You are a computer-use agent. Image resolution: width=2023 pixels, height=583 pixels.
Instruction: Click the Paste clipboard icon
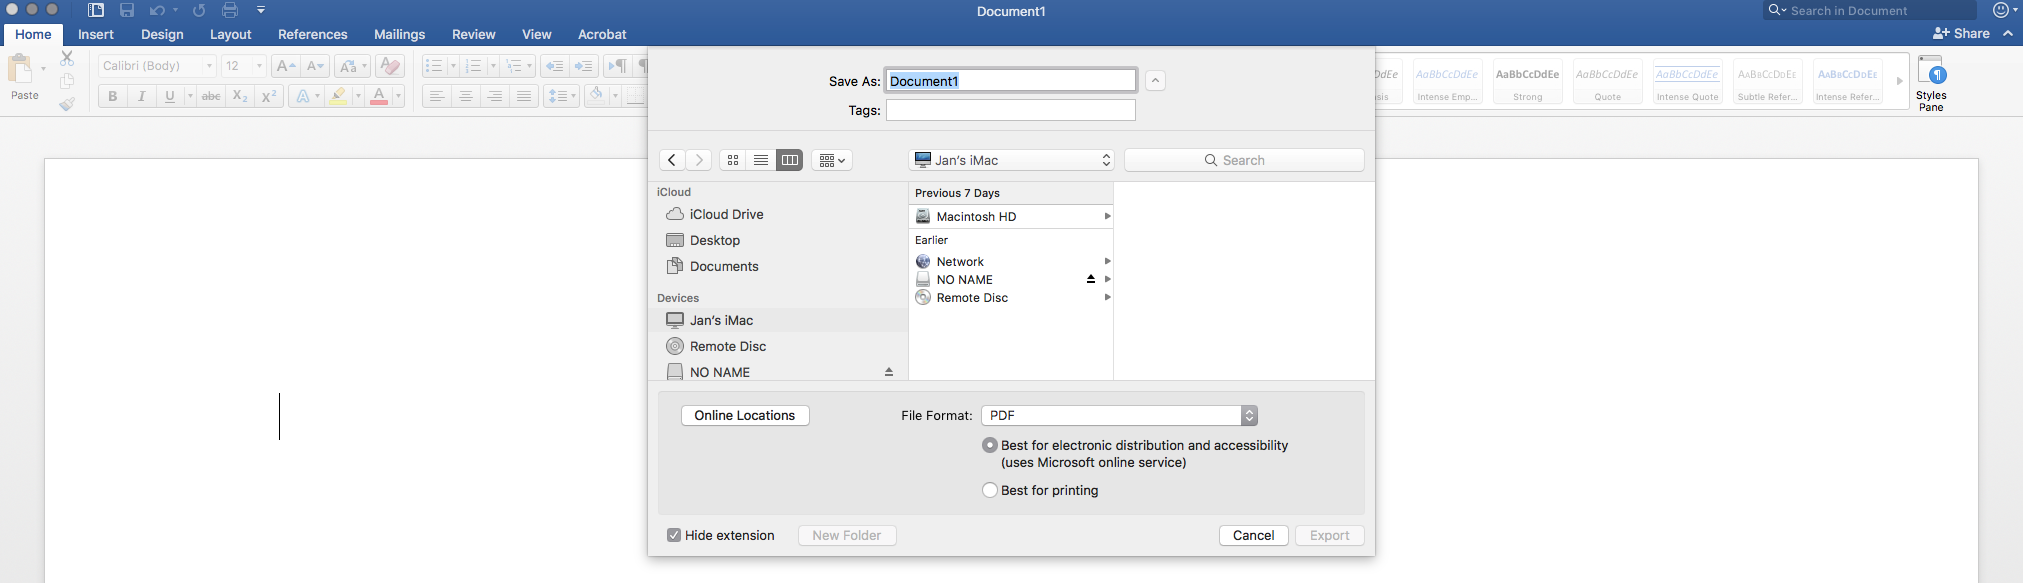20,69
